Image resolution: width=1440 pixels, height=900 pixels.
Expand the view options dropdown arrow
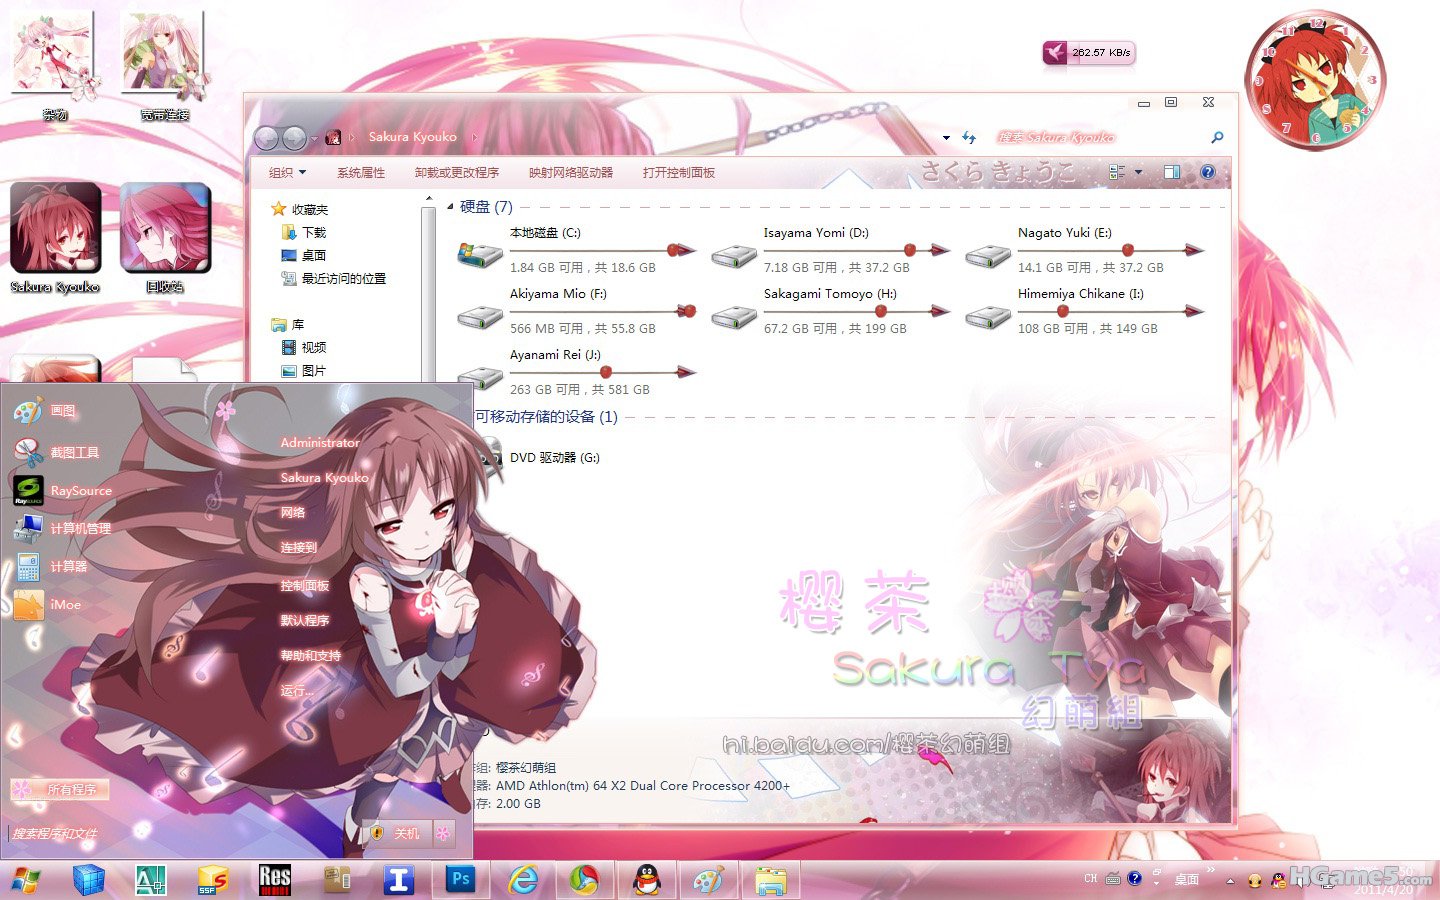pos(1139,172)
